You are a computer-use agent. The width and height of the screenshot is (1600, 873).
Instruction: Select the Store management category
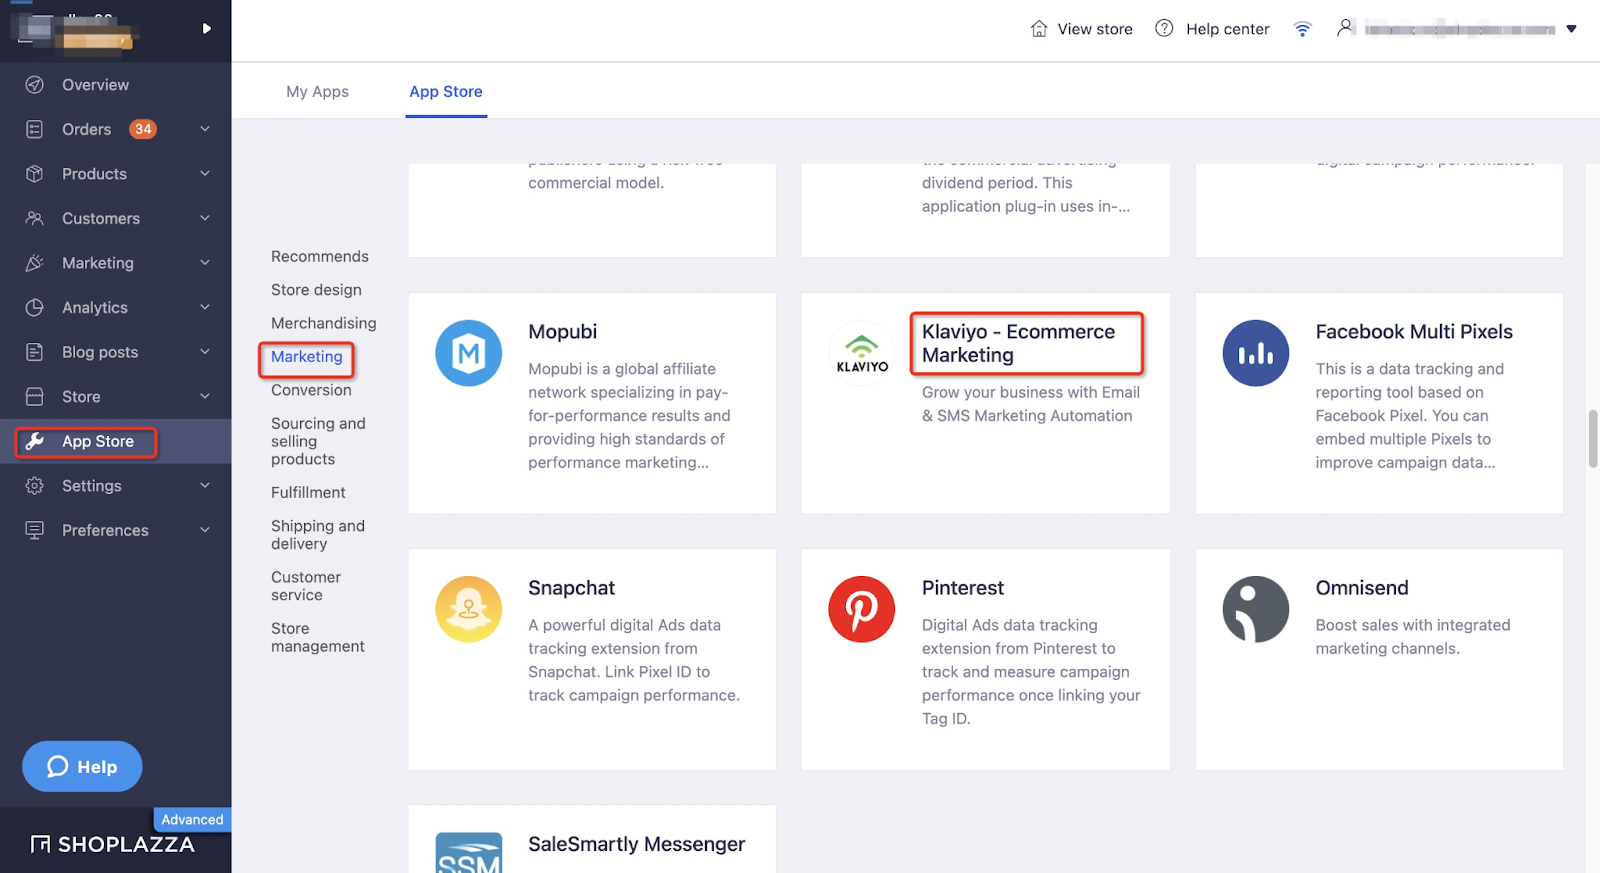[x=318, y=637]
